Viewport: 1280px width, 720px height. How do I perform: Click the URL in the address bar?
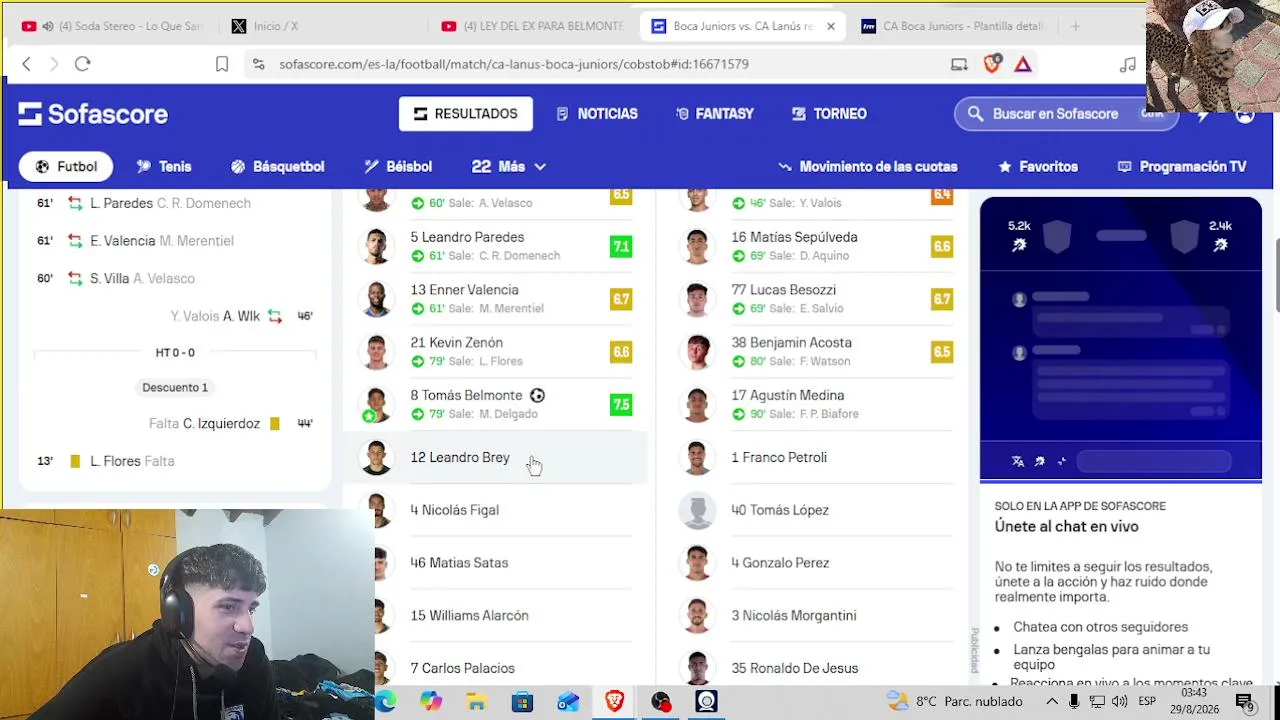pos(514,64)
